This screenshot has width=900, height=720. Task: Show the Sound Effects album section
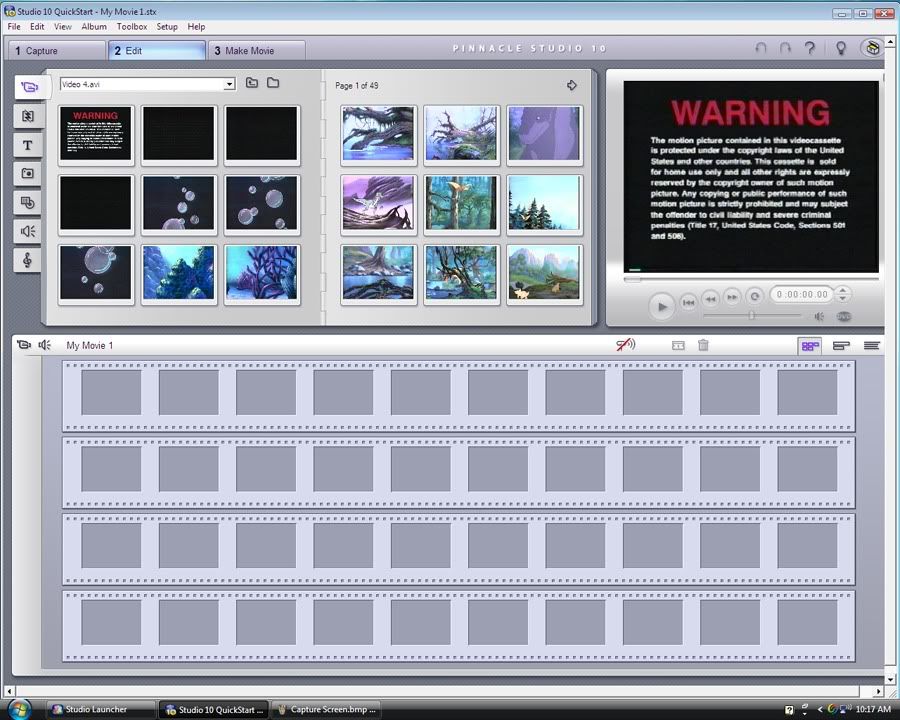28,231
